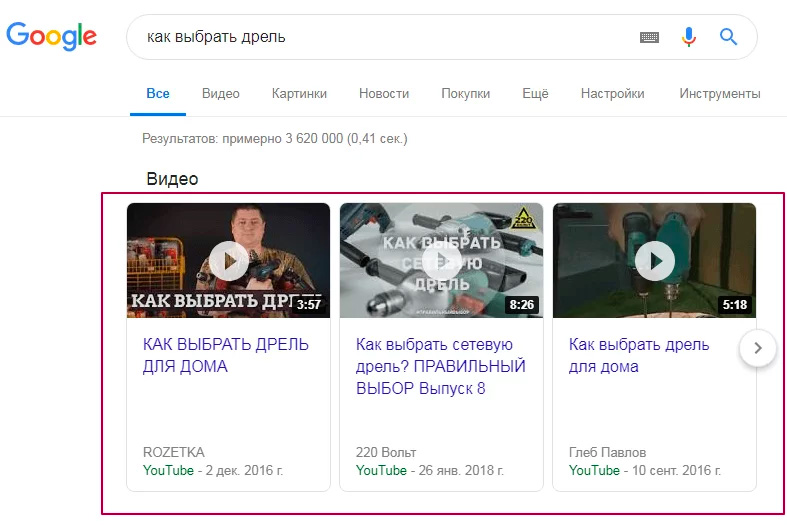The width and height of the screenshot is (787, 525).
Task: Click the 8:26 duration video thumbnail
Action: click(x=441, y=260)
